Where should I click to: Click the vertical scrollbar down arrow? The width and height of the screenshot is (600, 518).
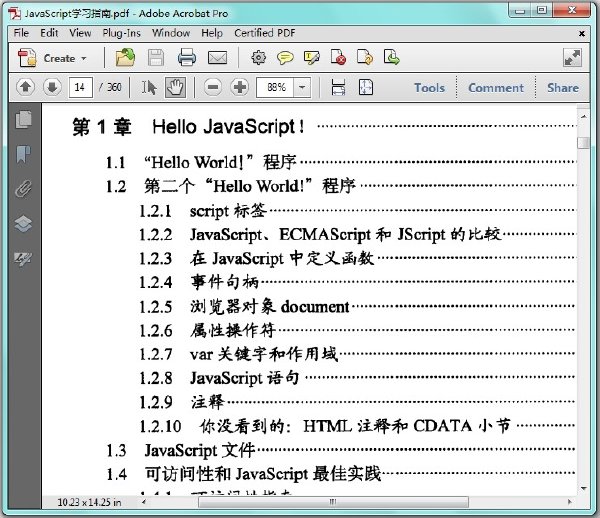[584, 489]
